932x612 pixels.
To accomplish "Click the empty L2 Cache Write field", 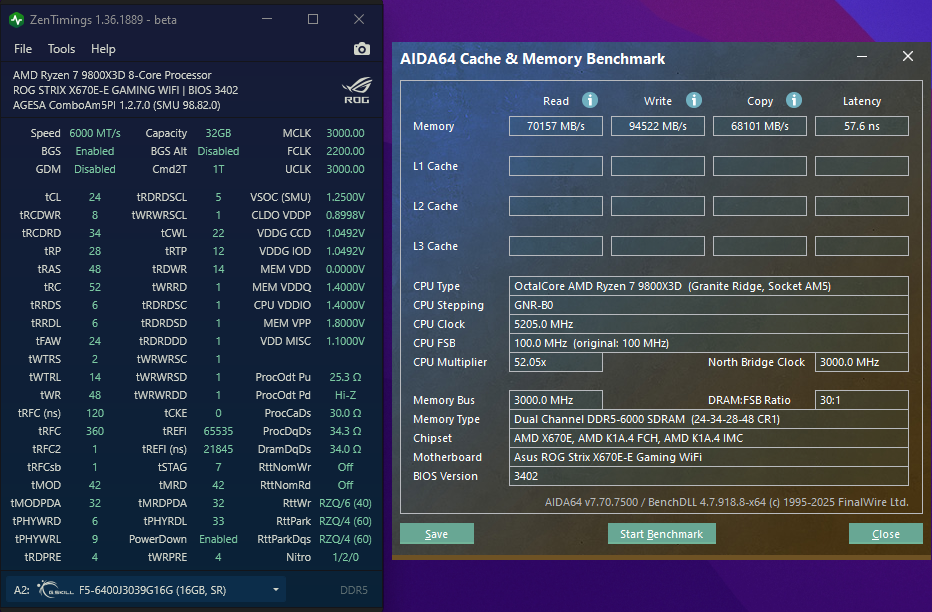I will [x=658, y=206].
